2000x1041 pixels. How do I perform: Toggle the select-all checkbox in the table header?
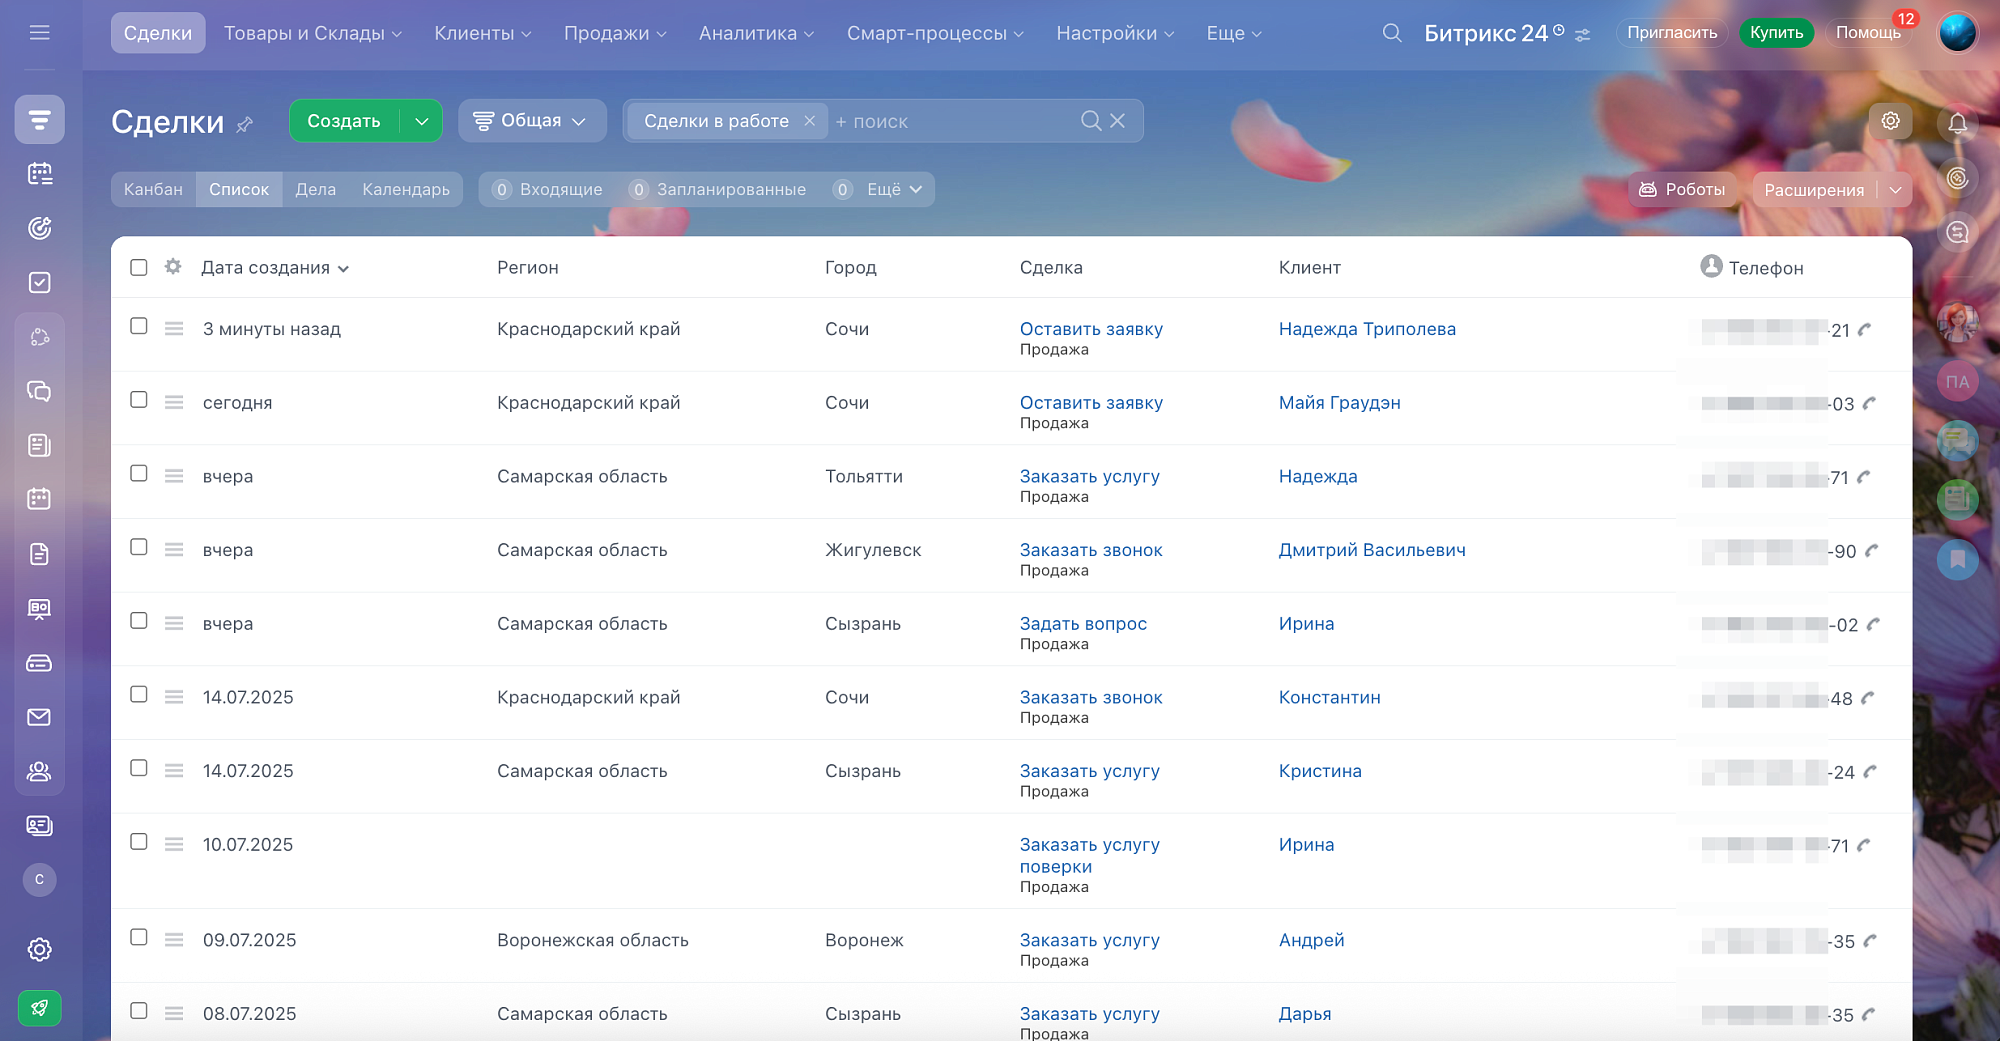click(139, 267)
